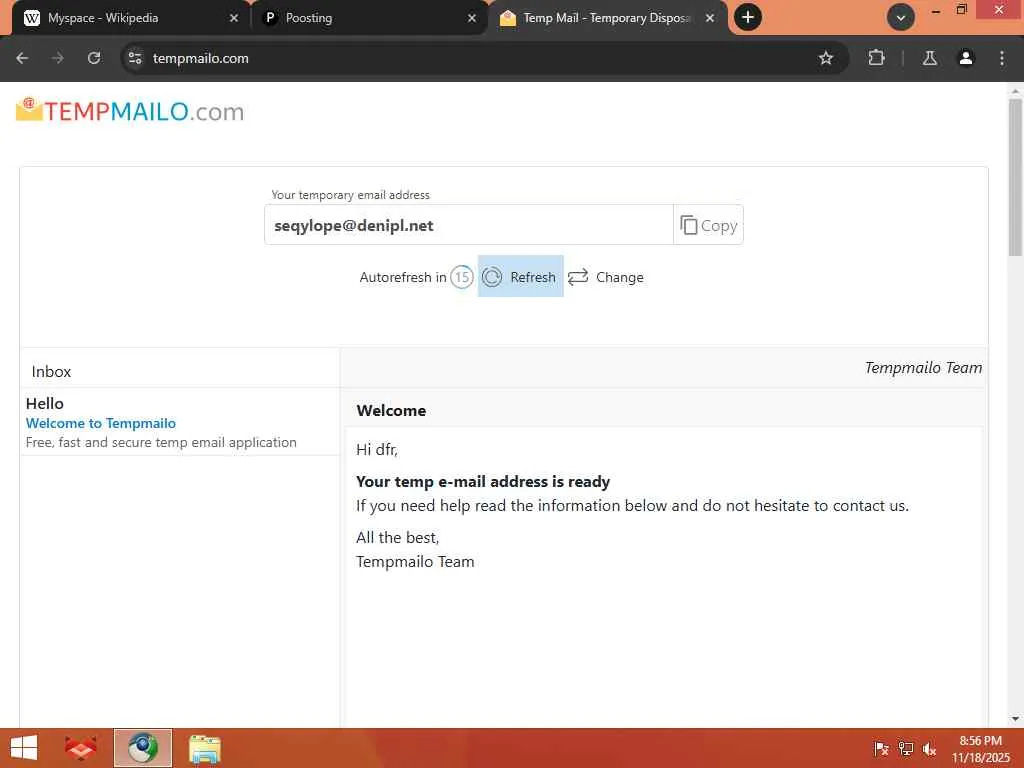Viewport: 1024px width, 768px height.
Task: Copy the temporary email address
Action: pos(709,225)
